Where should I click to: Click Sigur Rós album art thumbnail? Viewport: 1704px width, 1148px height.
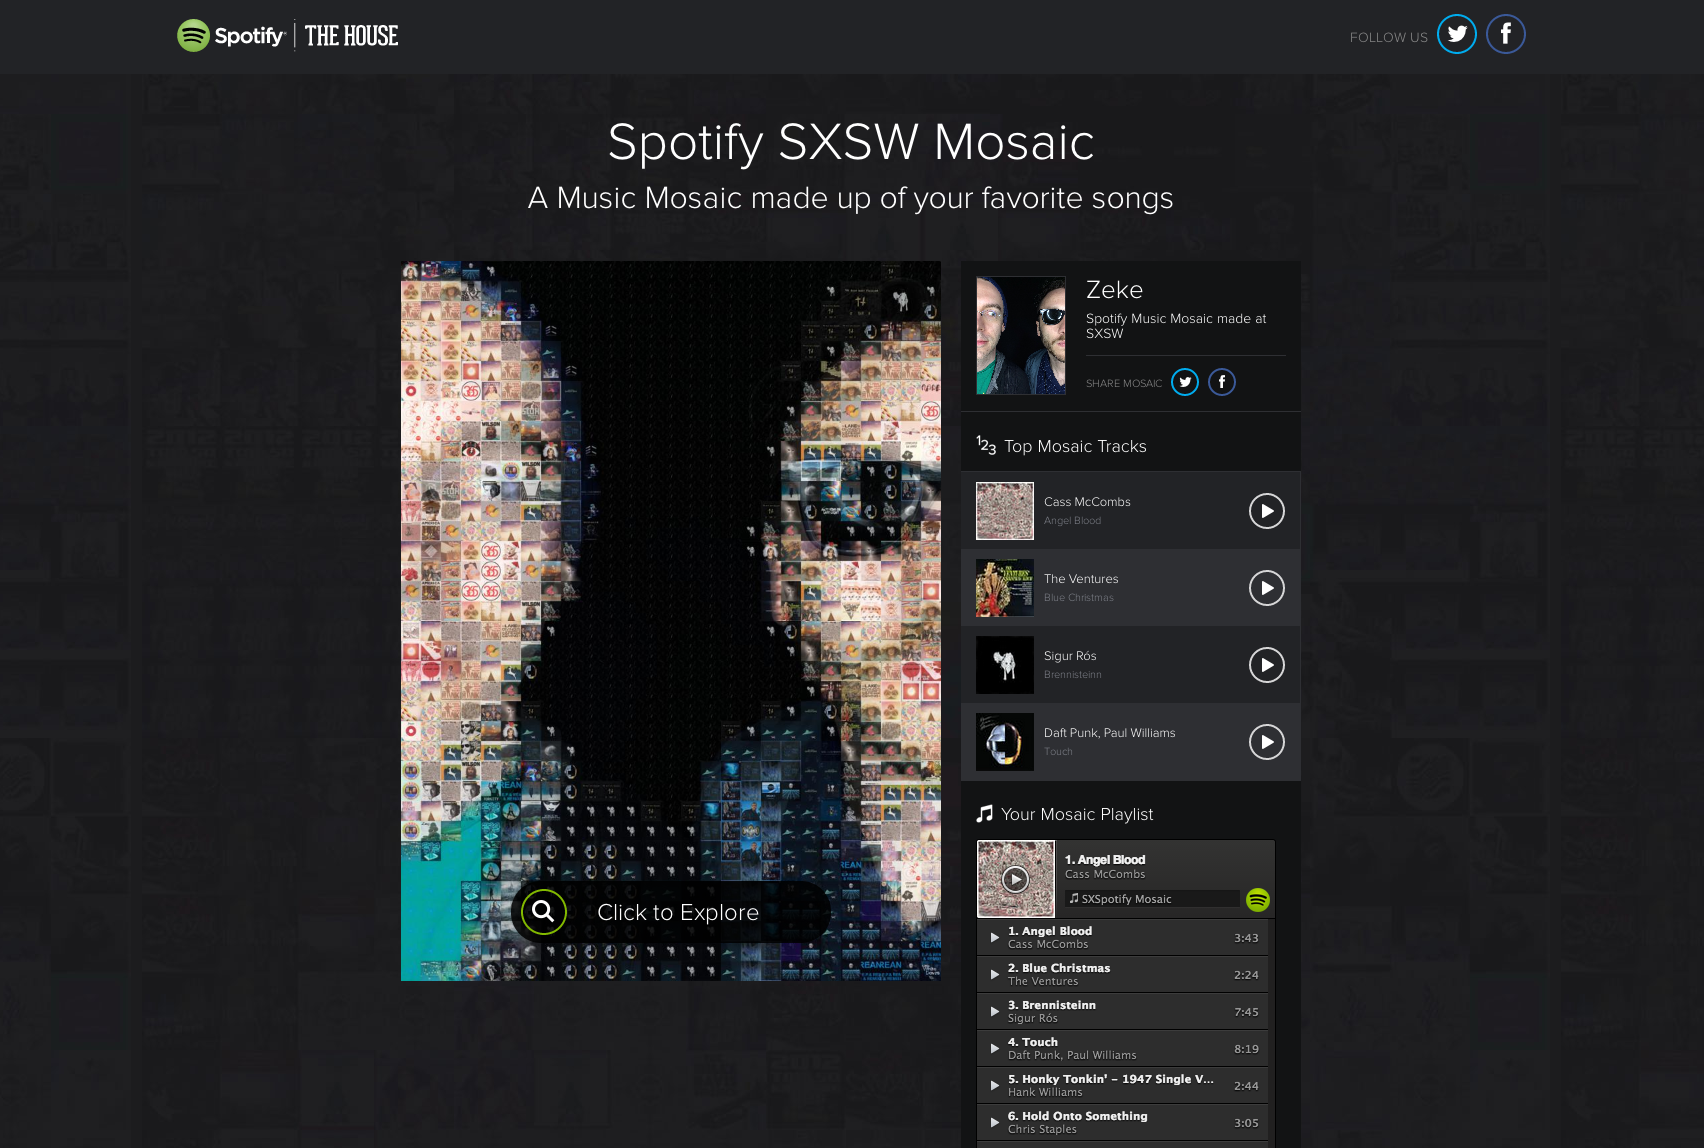pos(1004,665)
